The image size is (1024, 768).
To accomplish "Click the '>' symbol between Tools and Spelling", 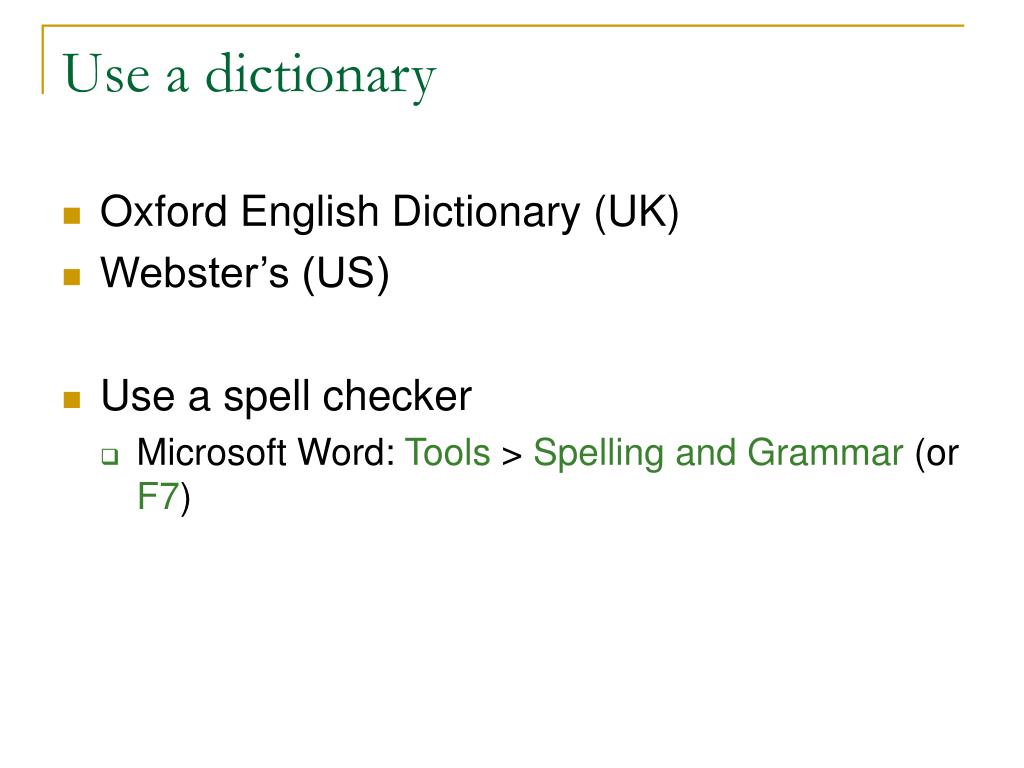I will [x=512, y=456].
